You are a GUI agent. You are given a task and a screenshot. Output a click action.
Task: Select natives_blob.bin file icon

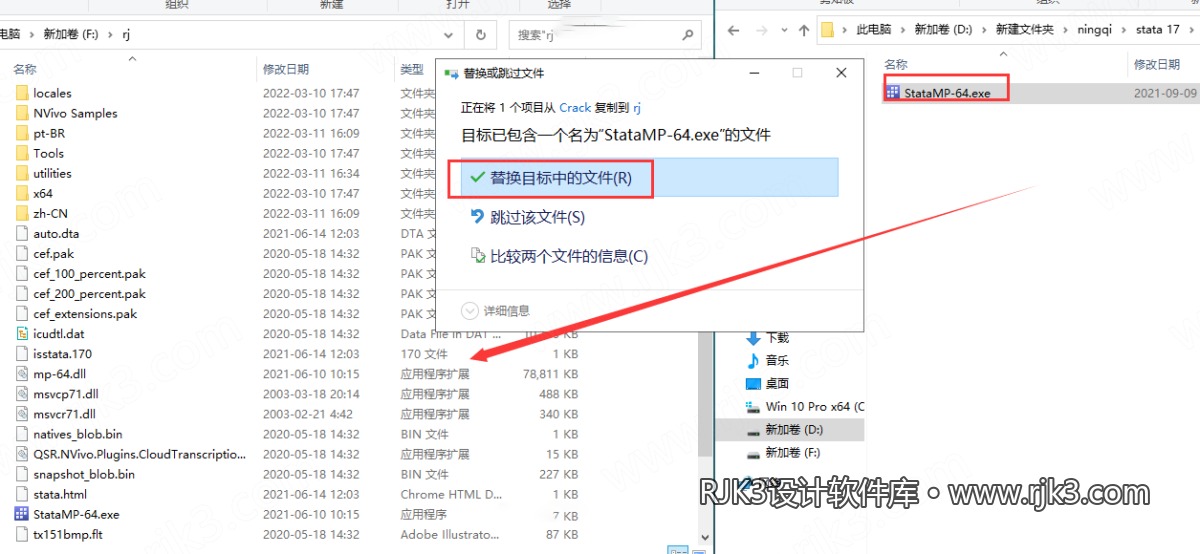pyautogui.click(x=22, y=434)
